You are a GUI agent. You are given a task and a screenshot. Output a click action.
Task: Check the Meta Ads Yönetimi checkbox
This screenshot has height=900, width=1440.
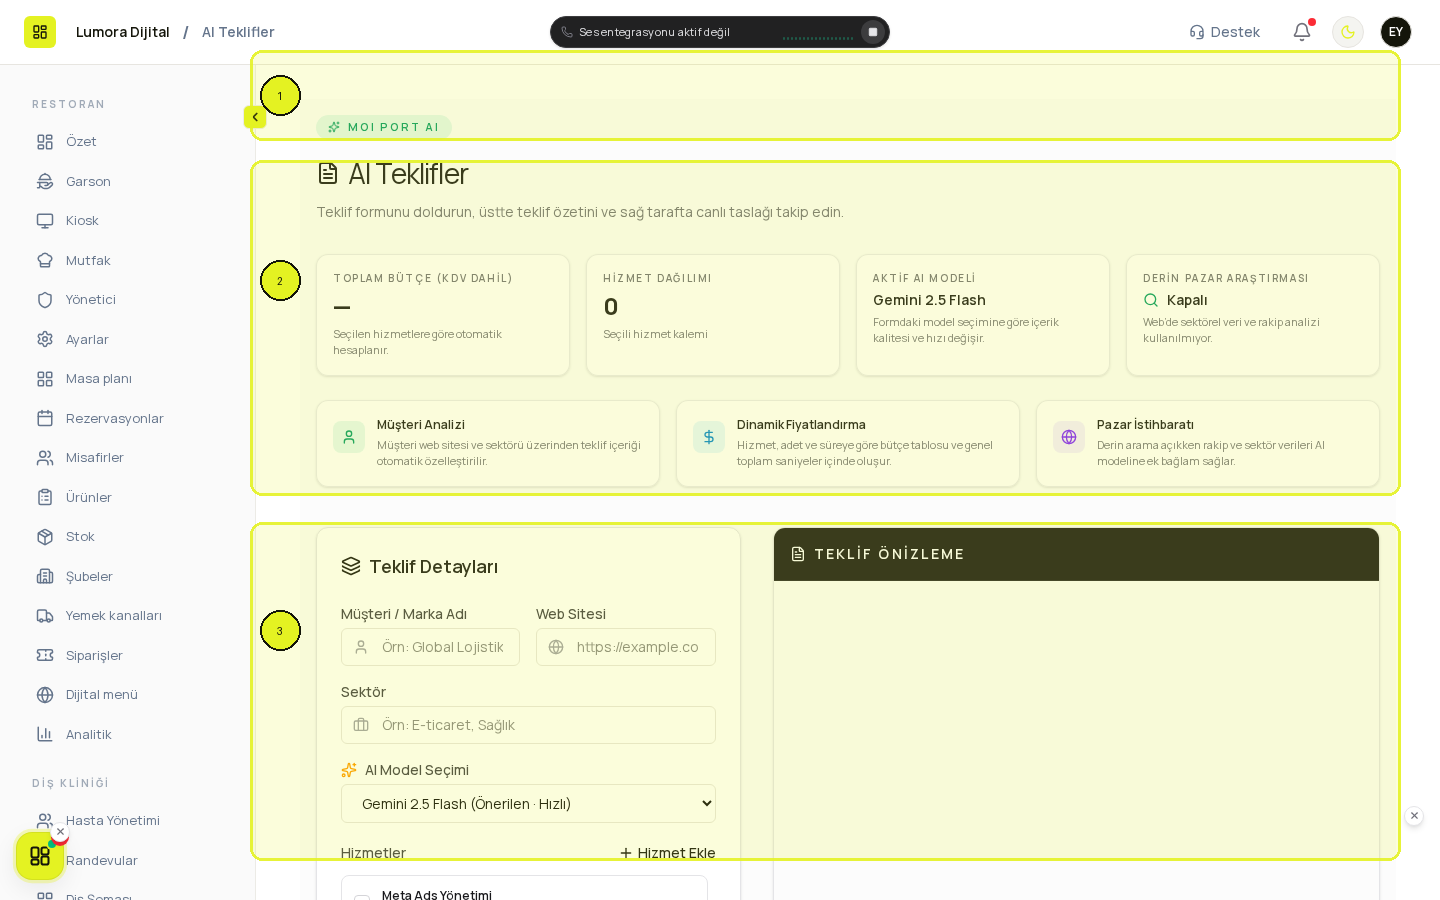pyautogui.click(x=362, y=897)
